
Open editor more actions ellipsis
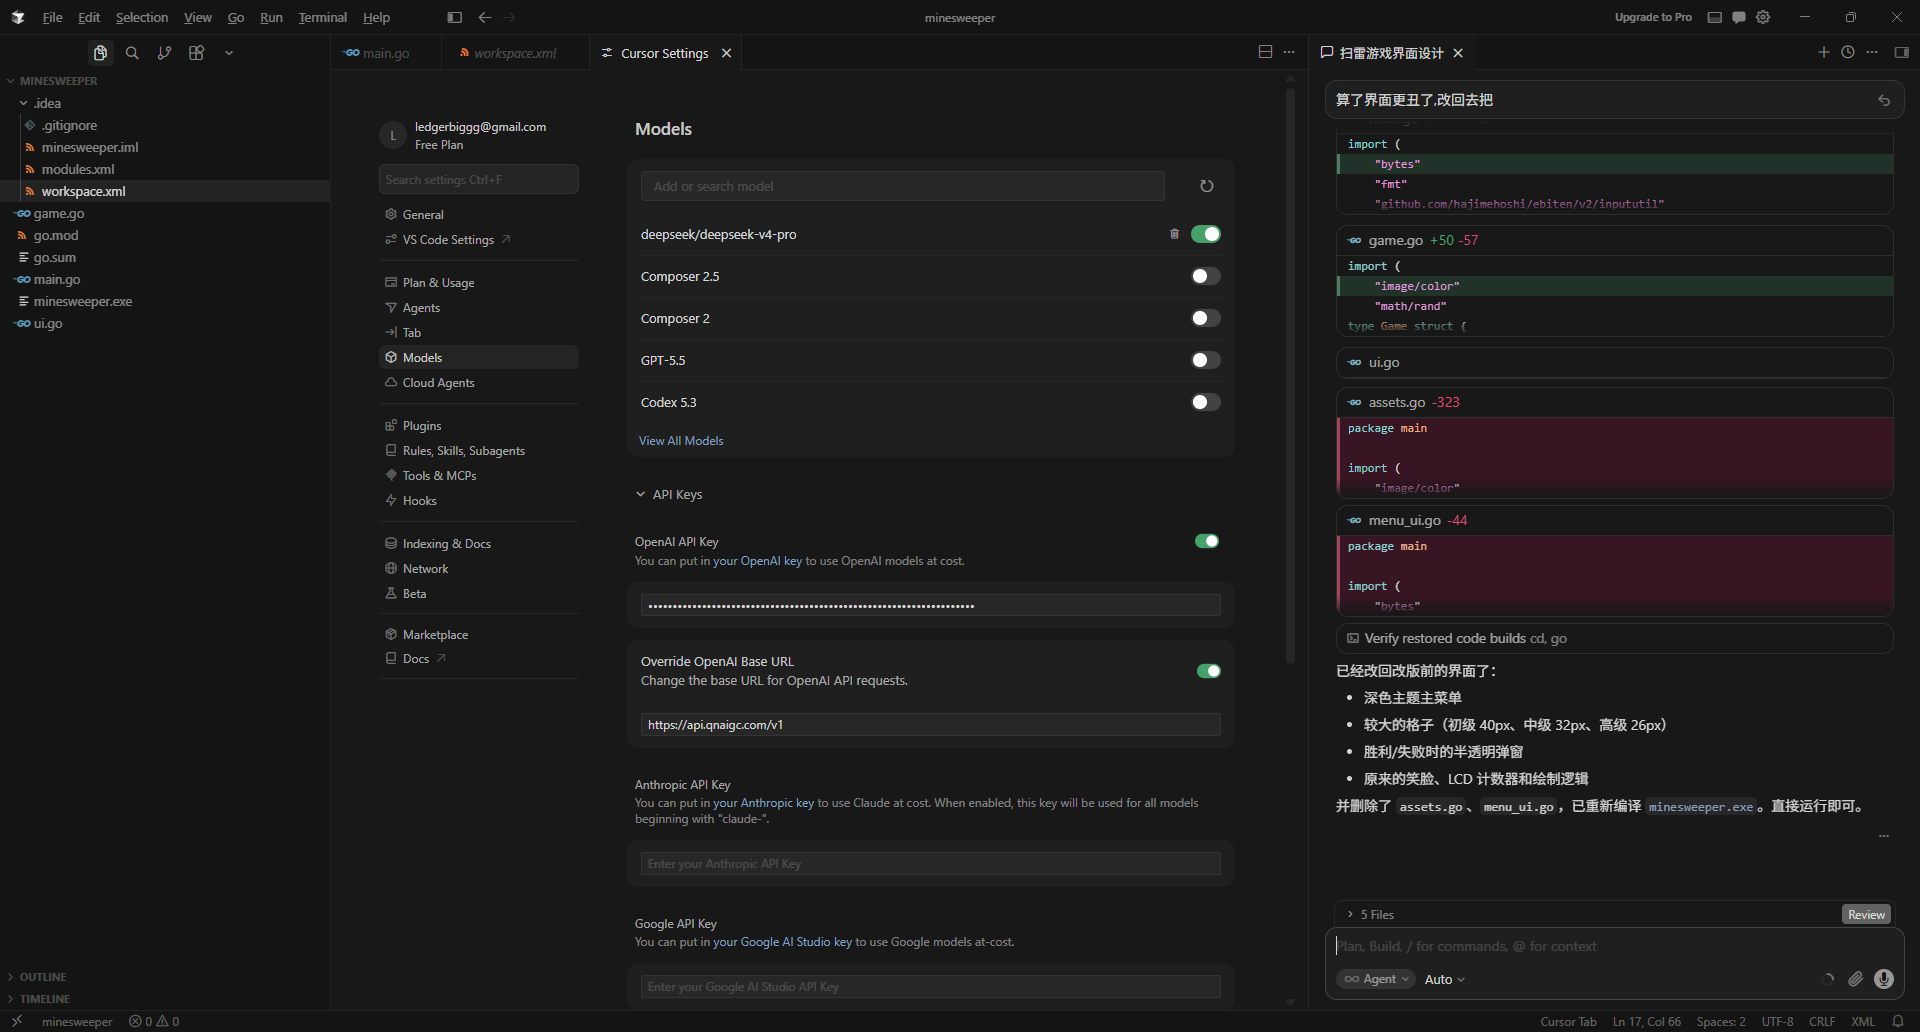coord(1289,52)
